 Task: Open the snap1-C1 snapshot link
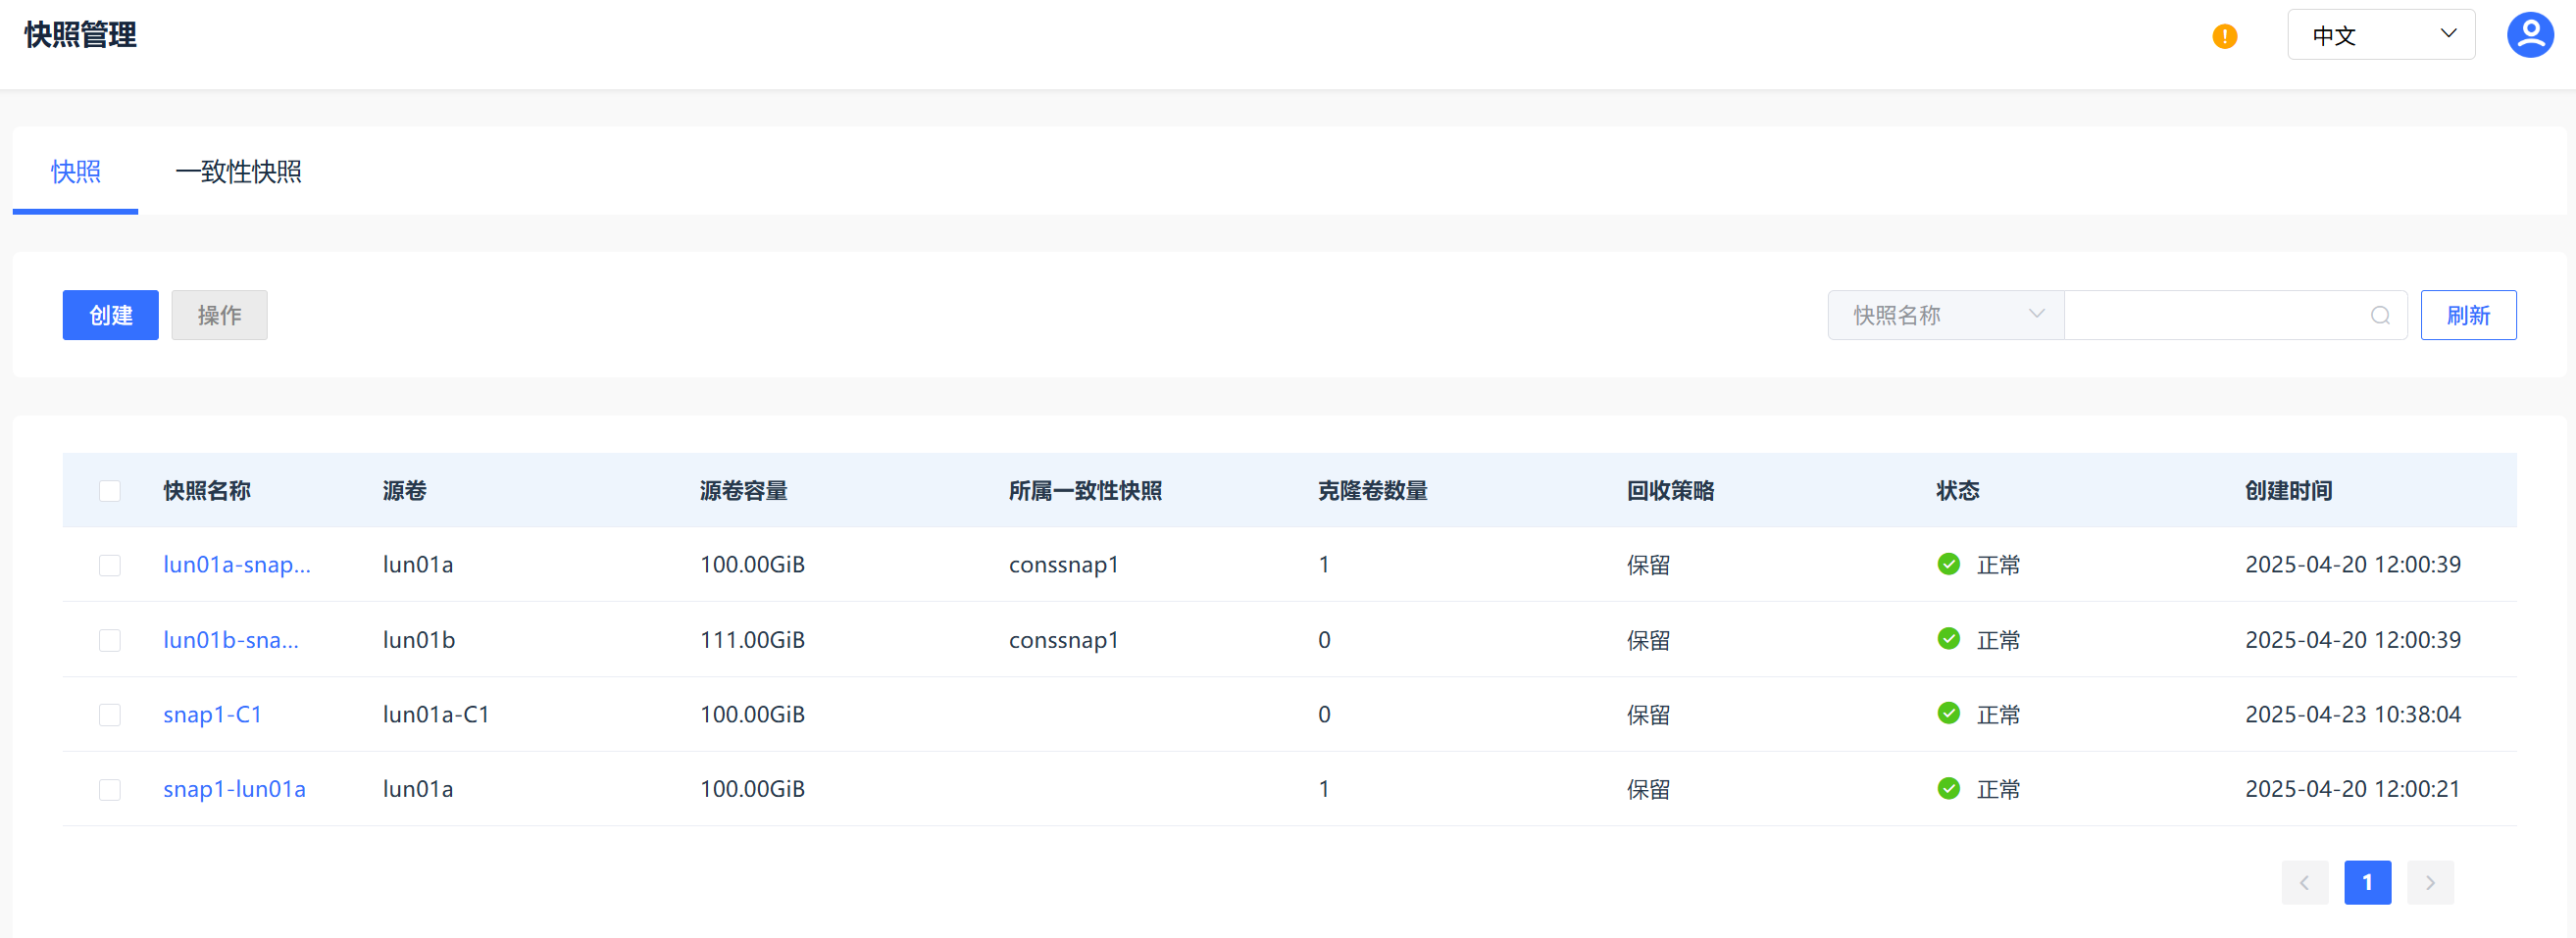click(x=212, y=715)
